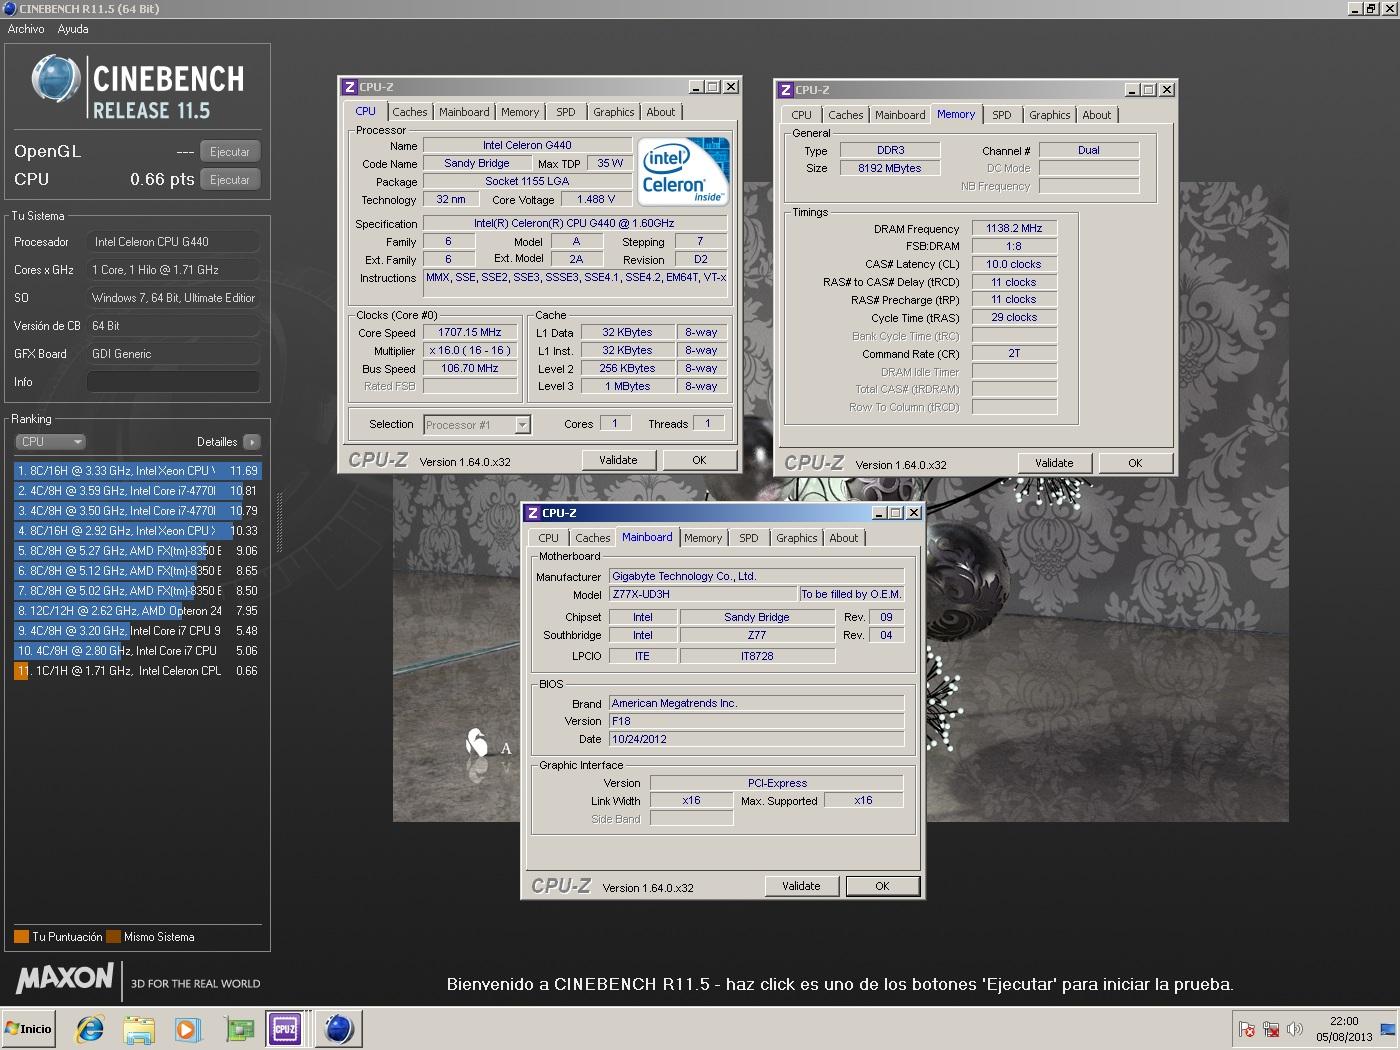Run the OpenGL test with Ejecutar
Screen dimensions: 1400x1050
coord(230,152)
